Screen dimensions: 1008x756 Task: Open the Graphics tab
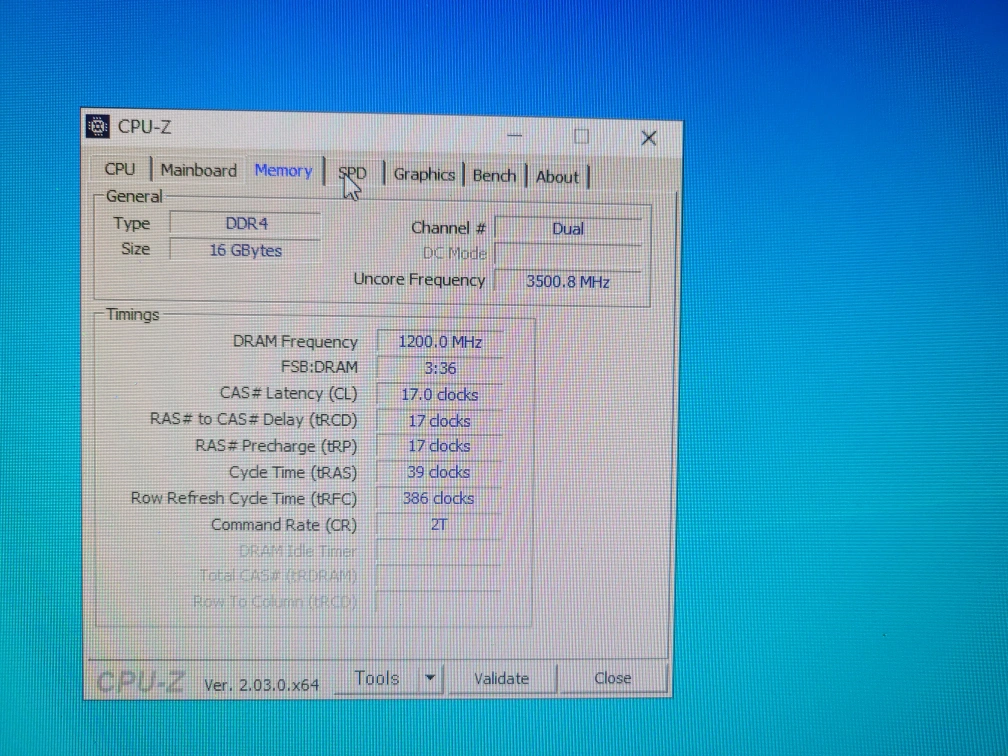[424, 174]
